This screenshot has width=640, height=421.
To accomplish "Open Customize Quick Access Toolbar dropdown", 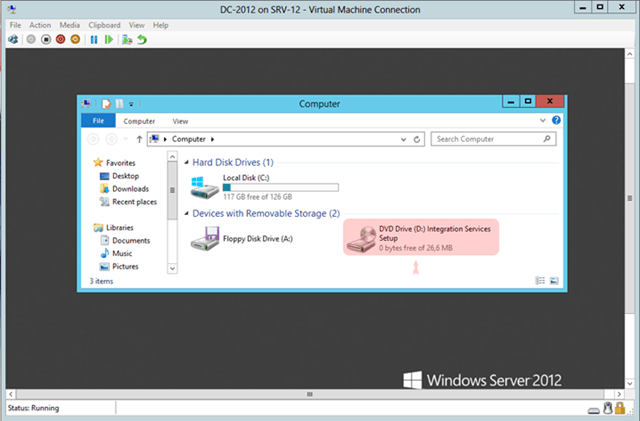I will [131, 104].
